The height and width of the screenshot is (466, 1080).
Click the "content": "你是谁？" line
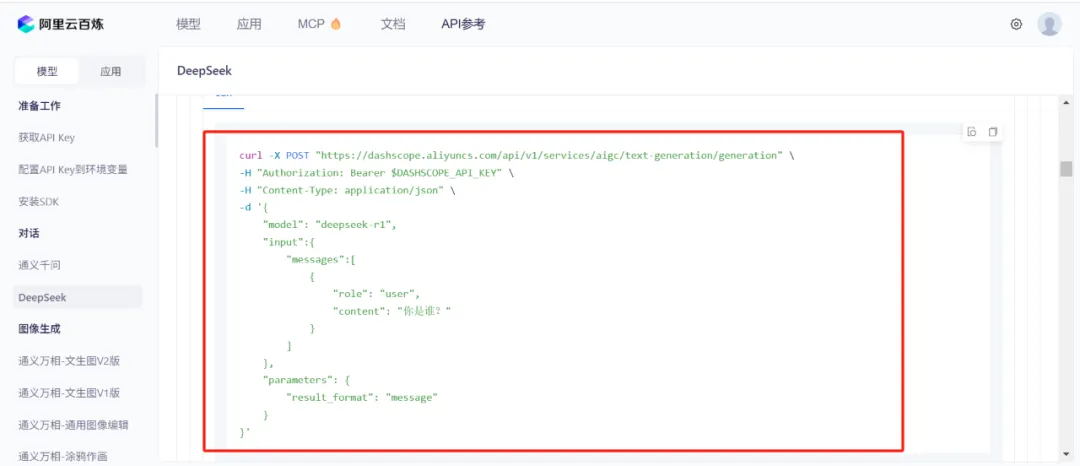pos(391,311)
